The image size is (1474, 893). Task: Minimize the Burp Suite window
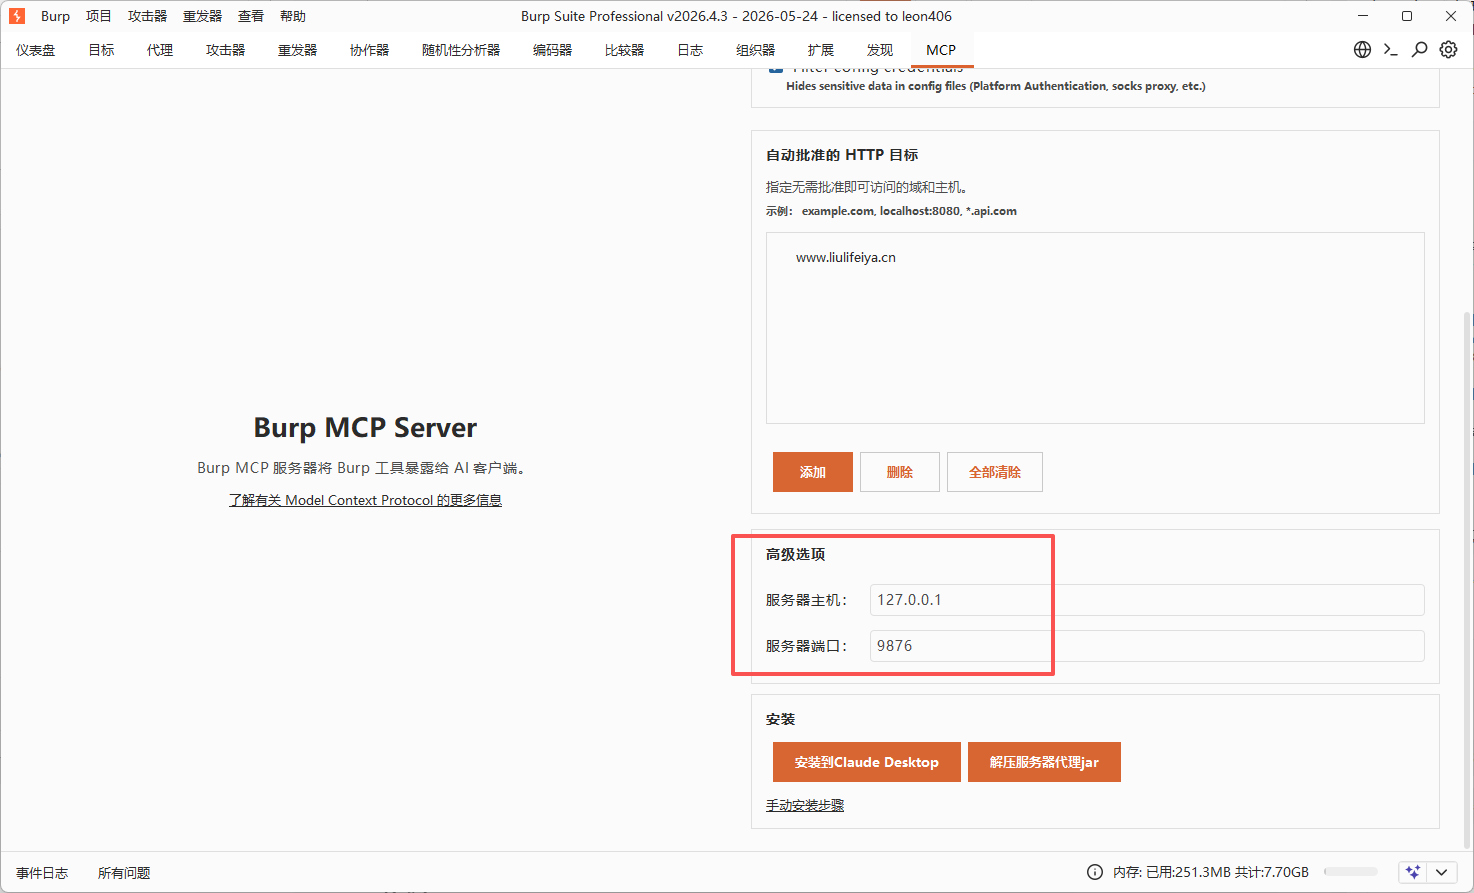pos(1363,16)
